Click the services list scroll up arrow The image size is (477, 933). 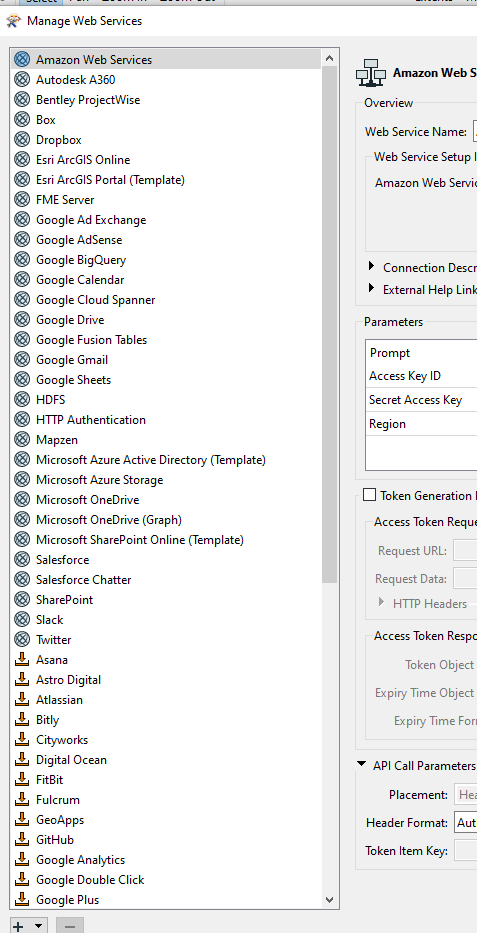(x=329, y=58)
